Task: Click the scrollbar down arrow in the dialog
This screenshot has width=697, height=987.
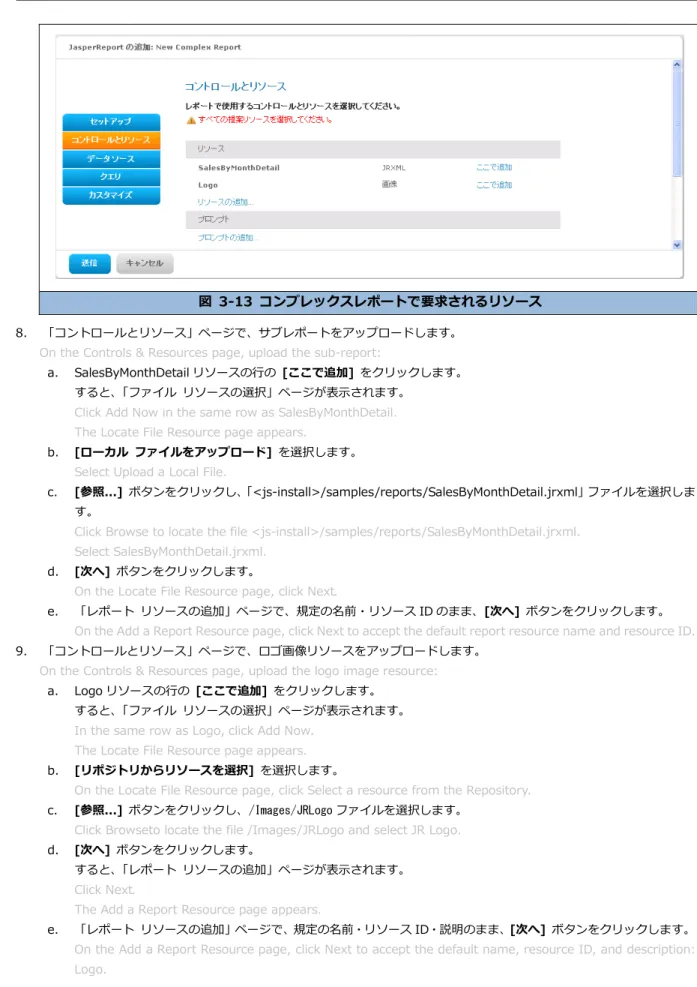Action: pos(677,245)
